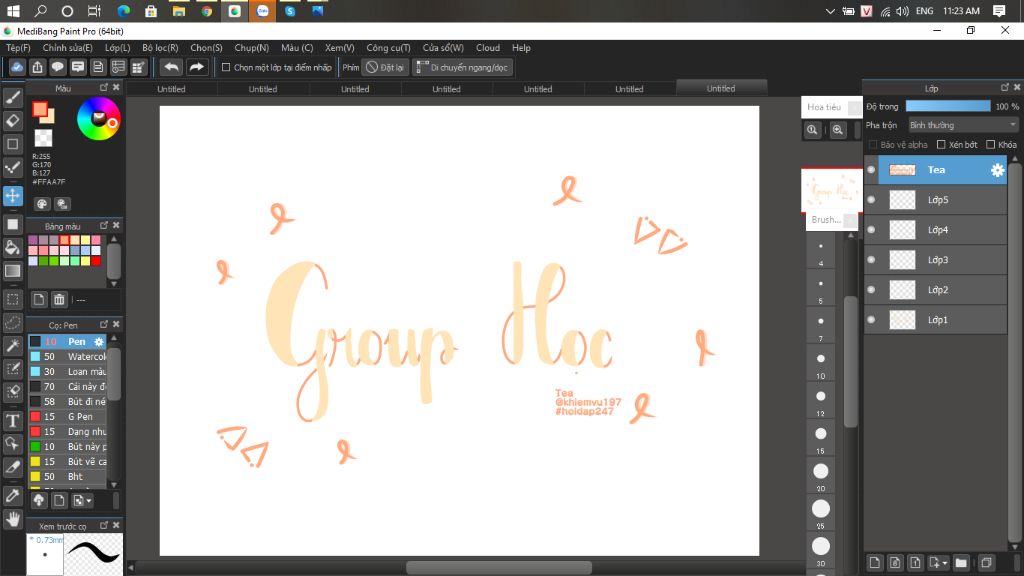Pick the Magic Wand selection tool

click(x=13, y=346)
